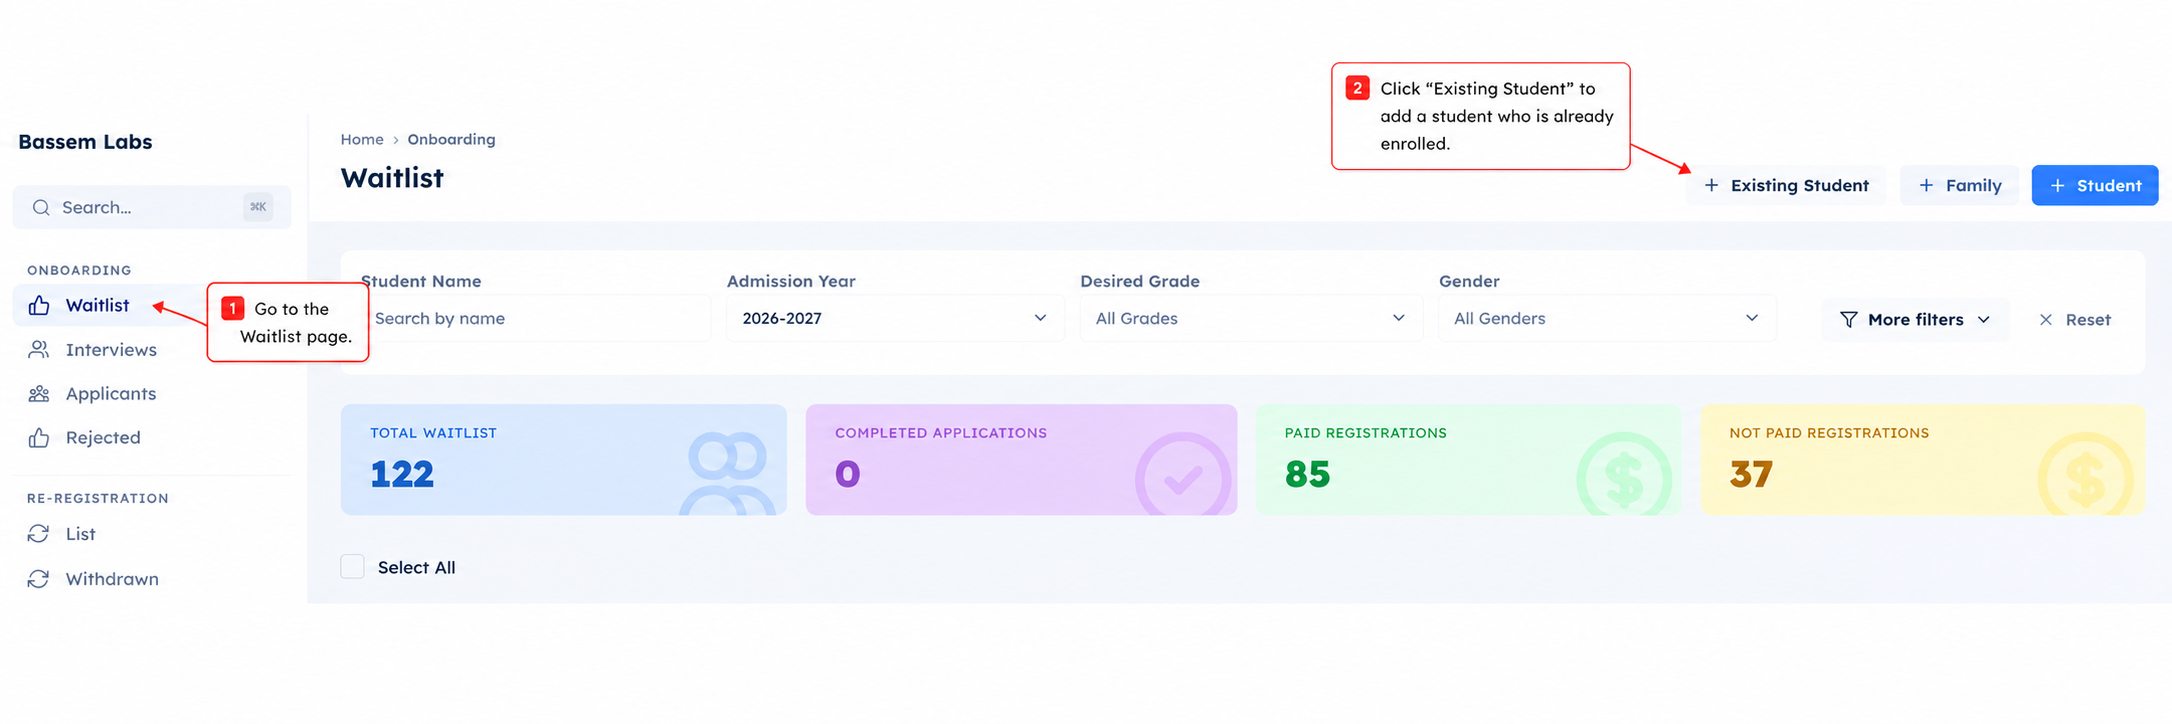Viewport: 2172px width, 724px height.
Task: Click the chevron on Admission Year select
Action: pyautogui.click(x=1040, y=318)
